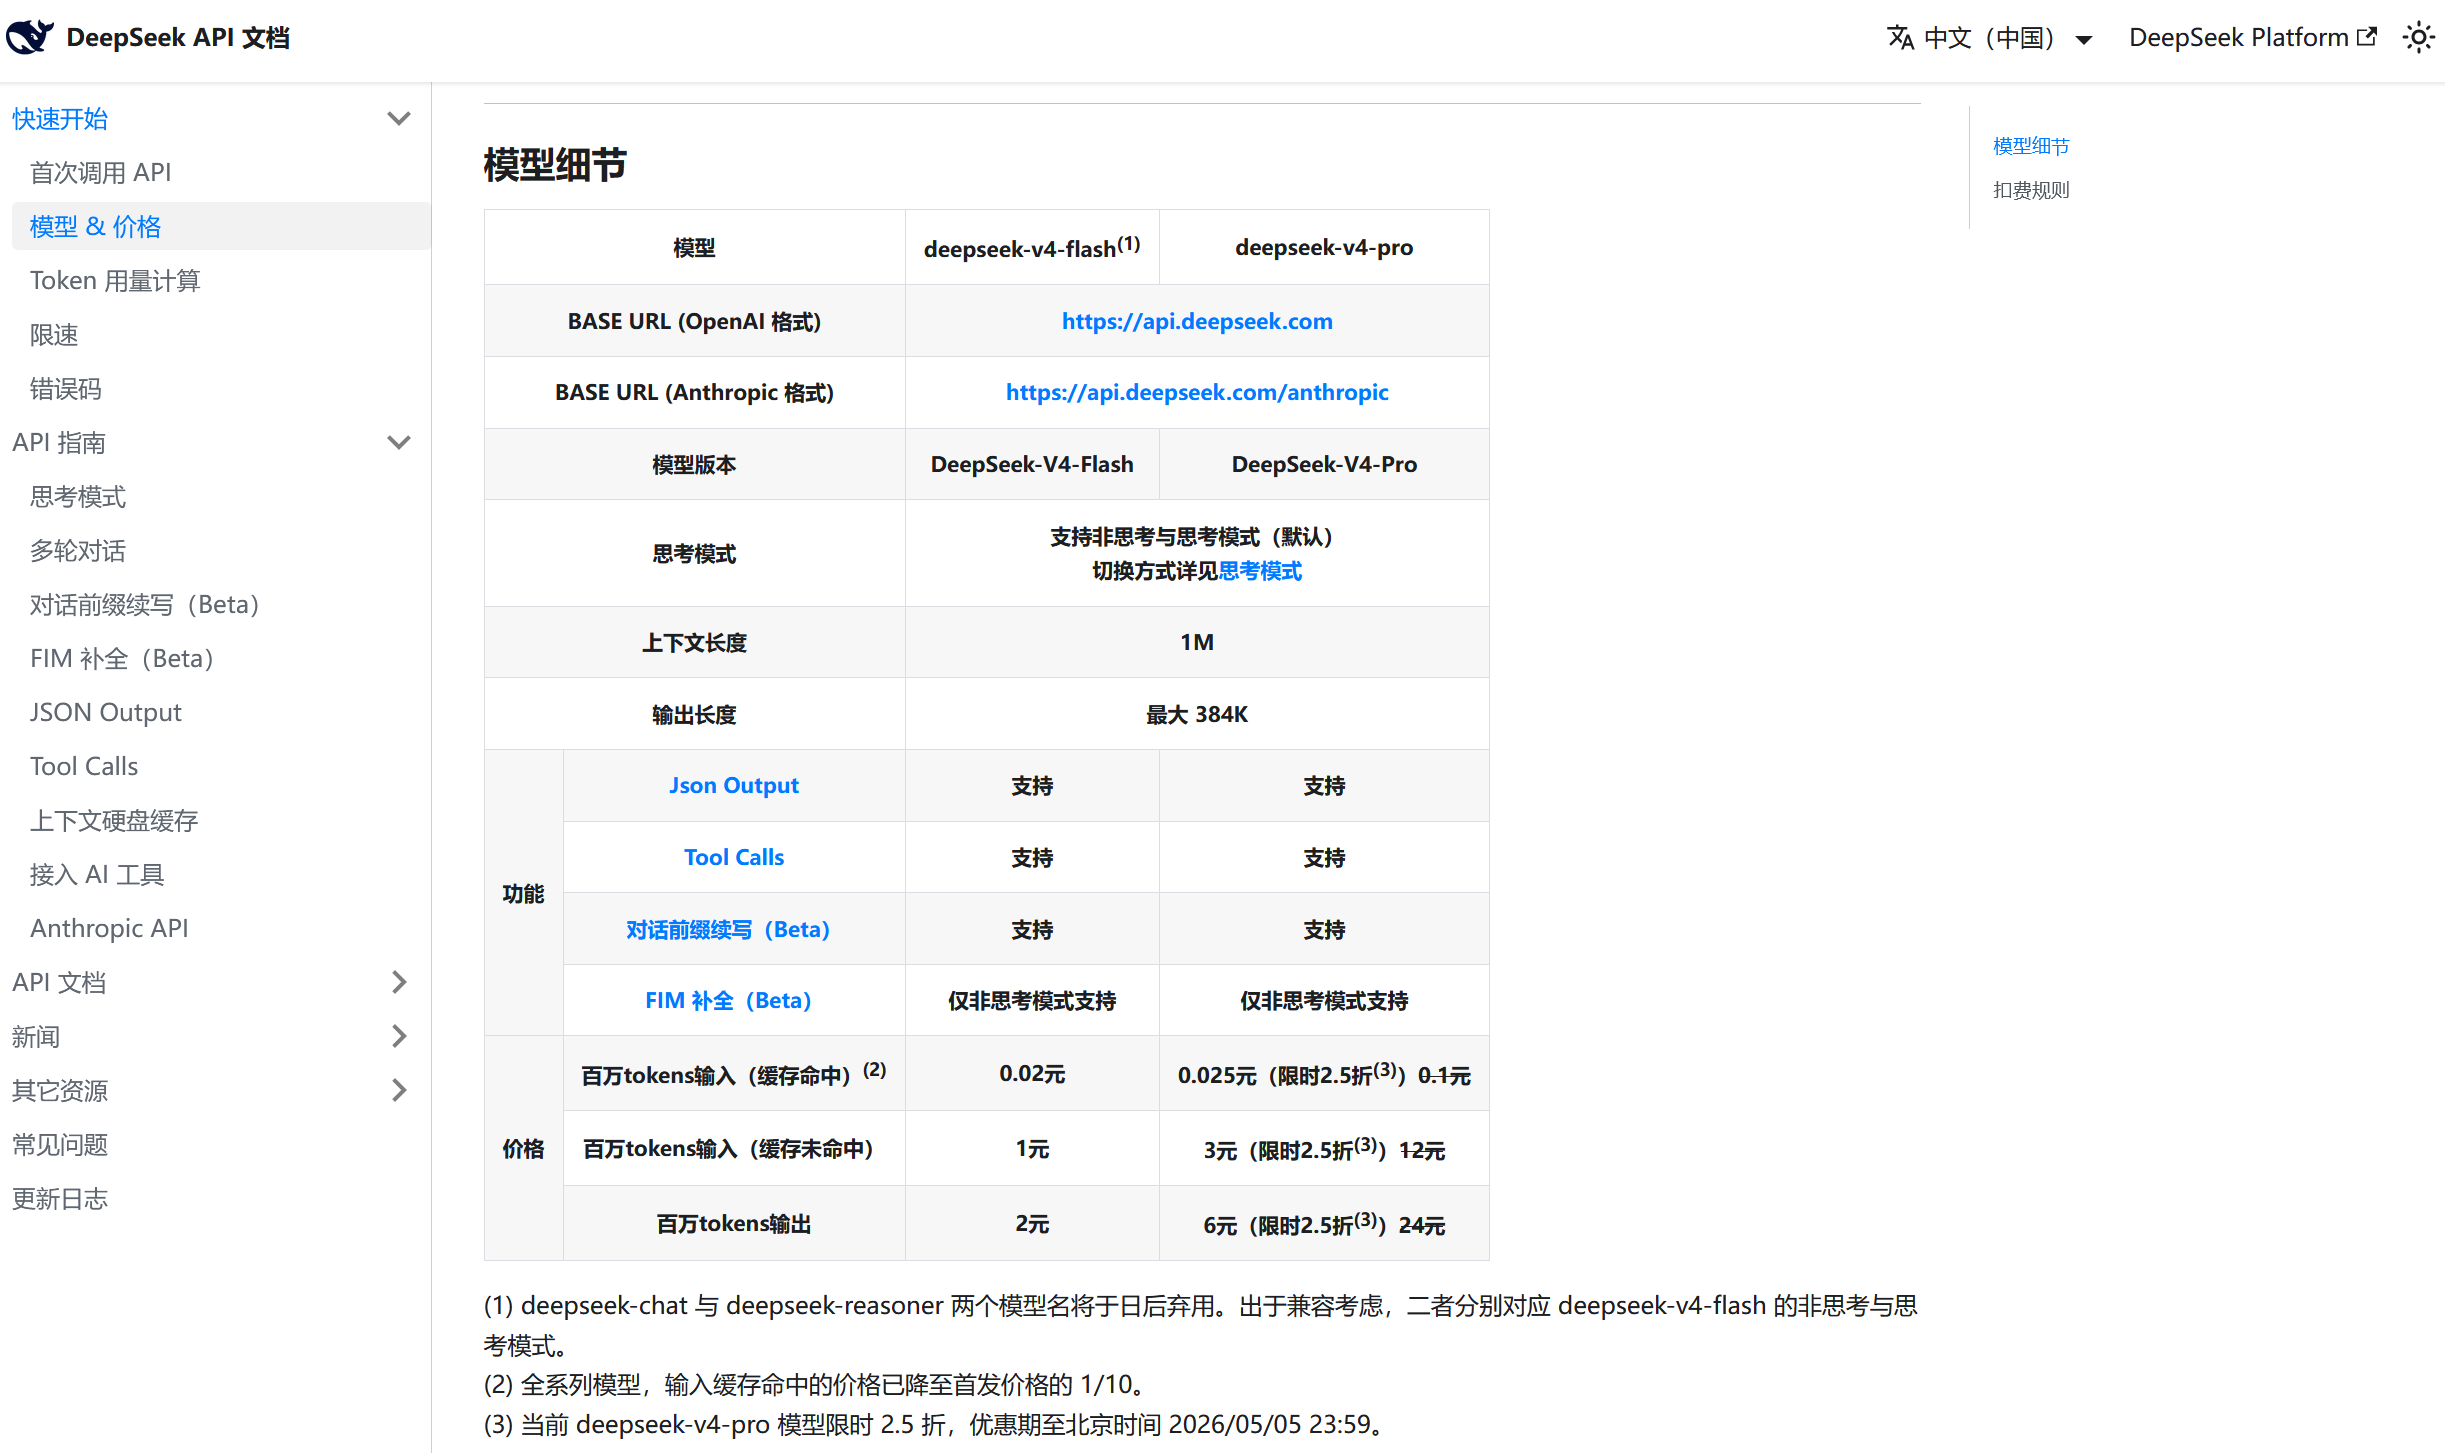Select 模型 & 价格 sidebar item

(221, 227)
